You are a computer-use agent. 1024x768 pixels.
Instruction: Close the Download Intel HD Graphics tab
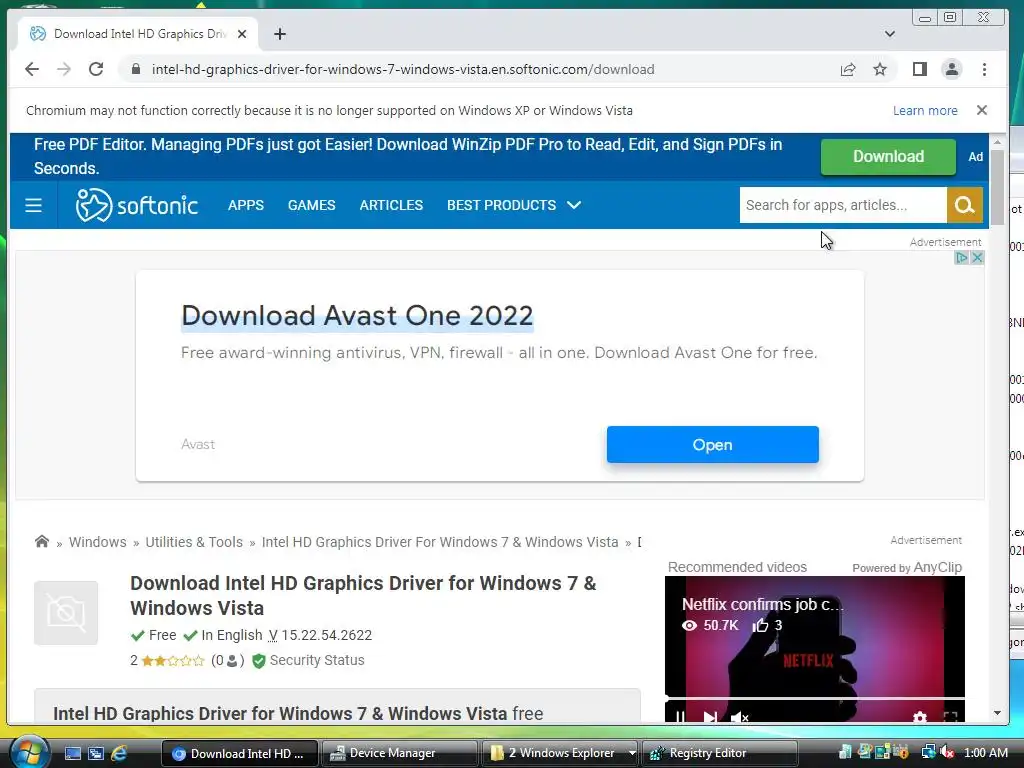pos(242,34)
